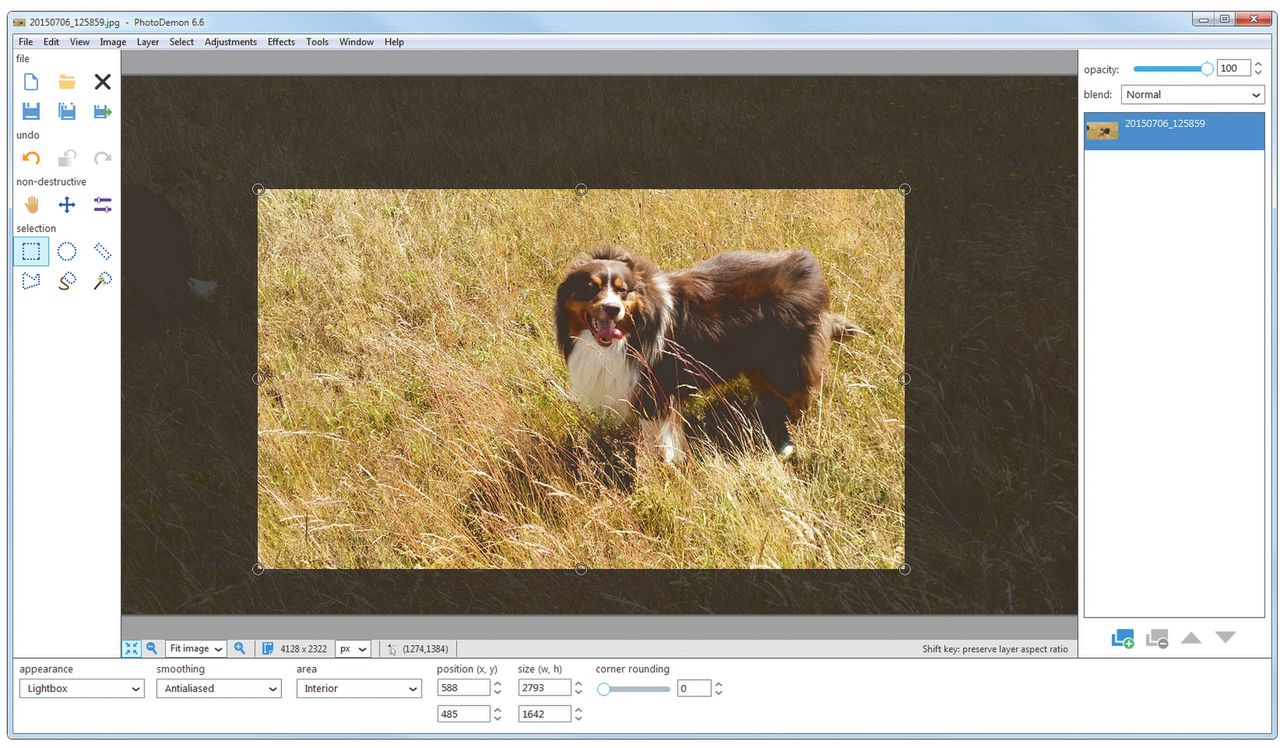Click the Save copy icon
This screenshot has height=748, width=1280.
click(67, 111)
